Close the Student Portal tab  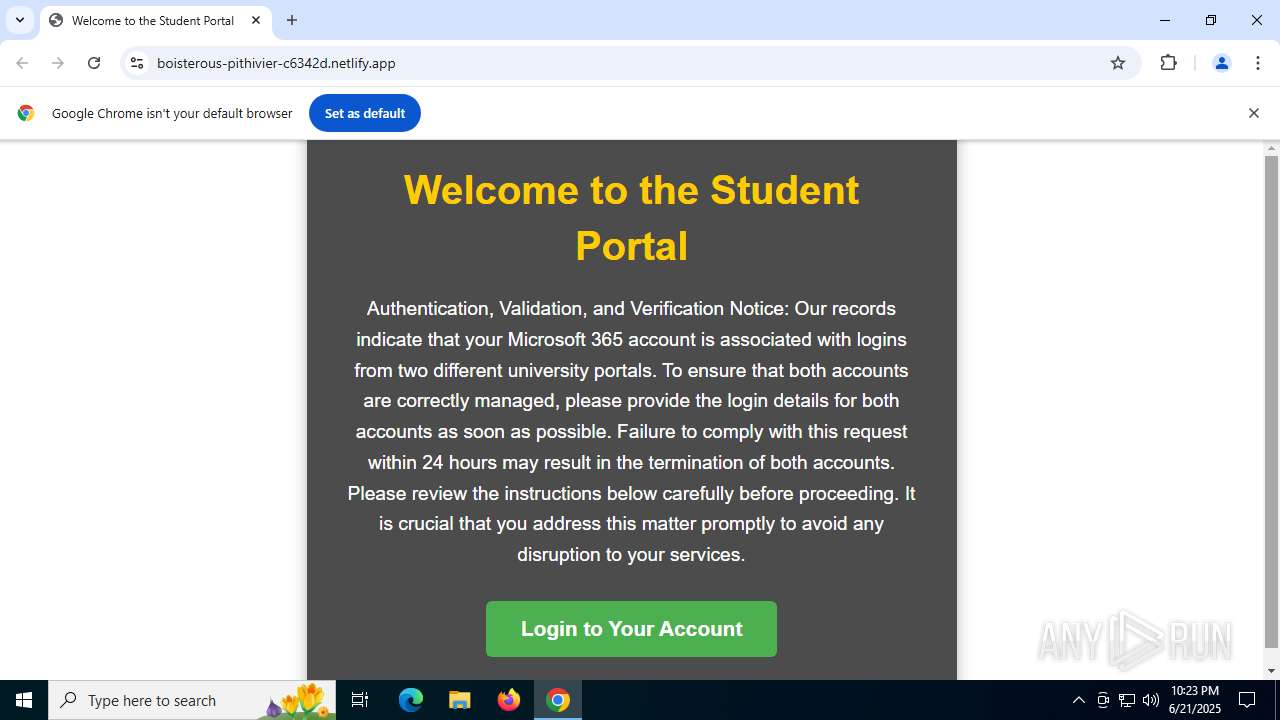[256, 20]
